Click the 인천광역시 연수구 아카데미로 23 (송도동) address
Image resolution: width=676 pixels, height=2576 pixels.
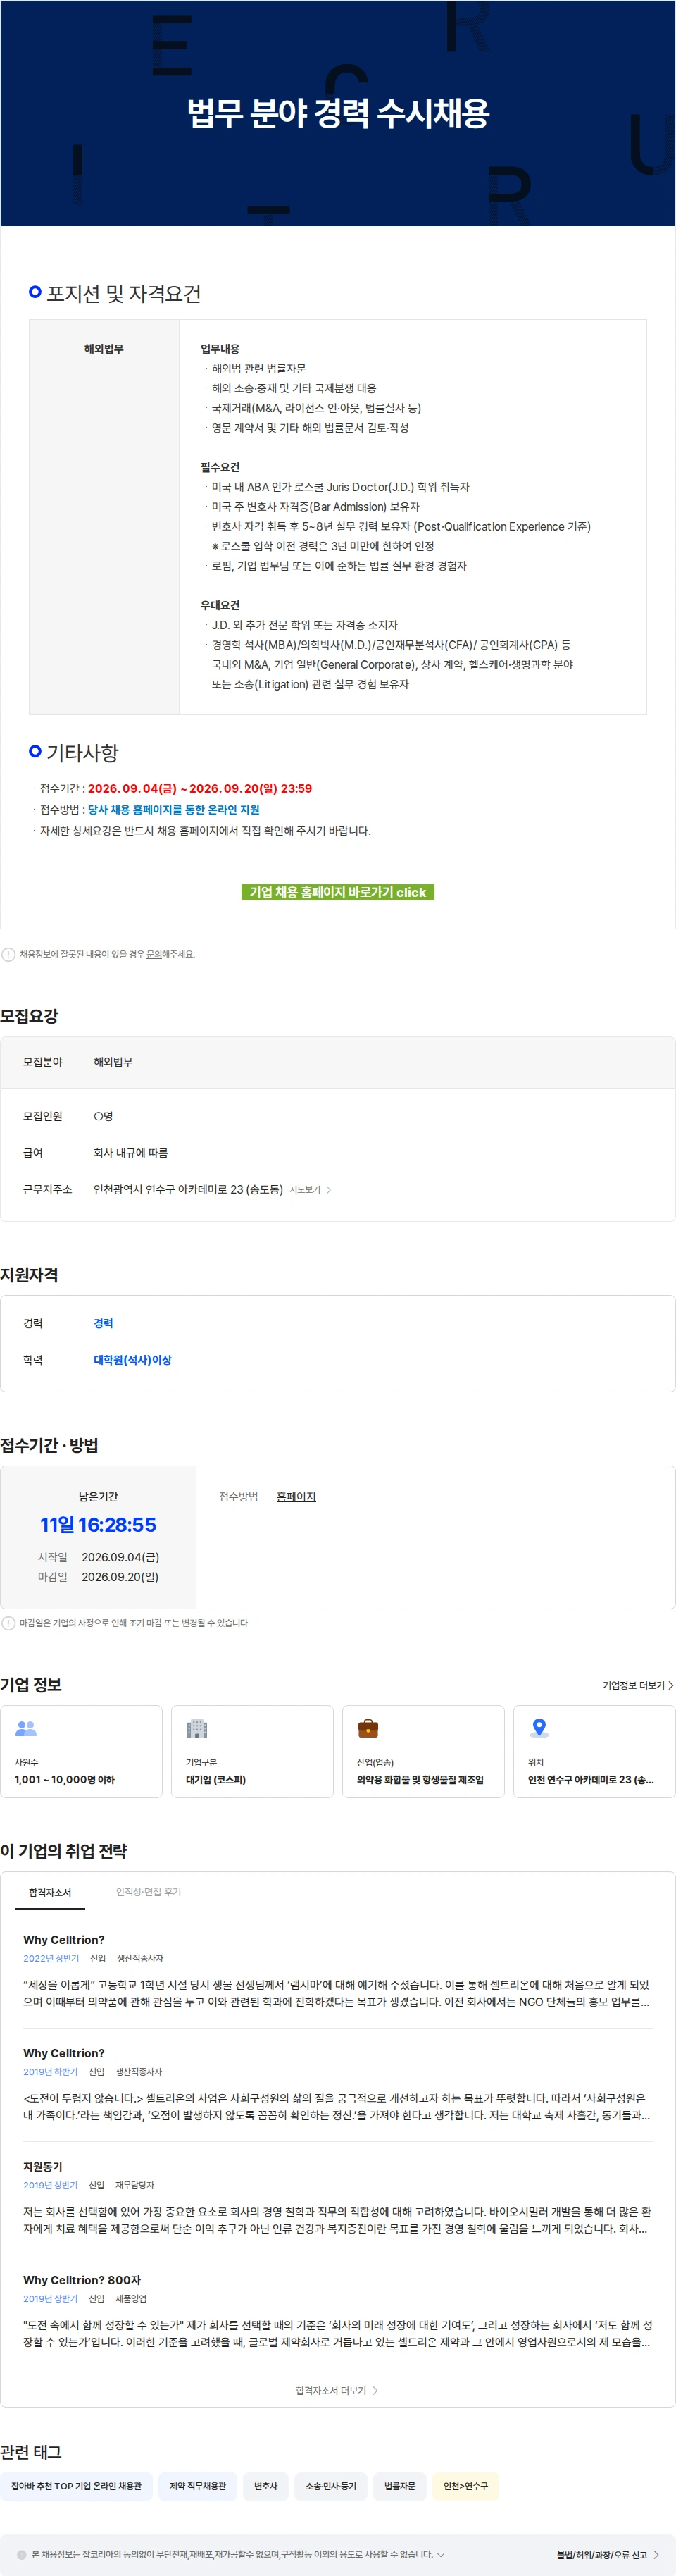[188, 1190]
